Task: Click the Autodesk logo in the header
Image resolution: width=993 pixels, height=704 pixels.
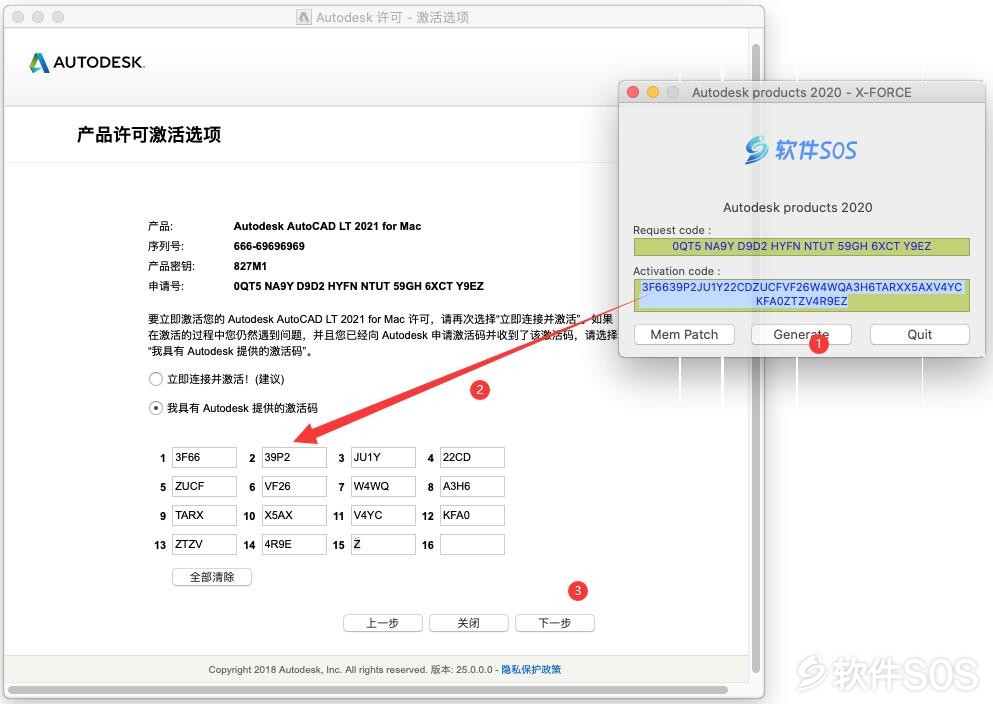Action: pyautogui.click(x=87, y=62)
